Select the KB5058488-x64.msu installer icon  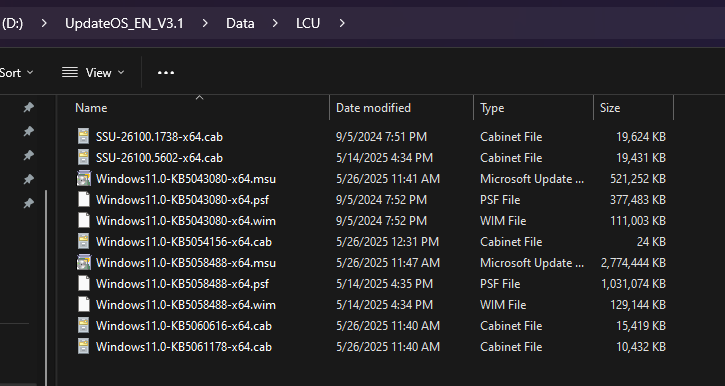(84, 263)
